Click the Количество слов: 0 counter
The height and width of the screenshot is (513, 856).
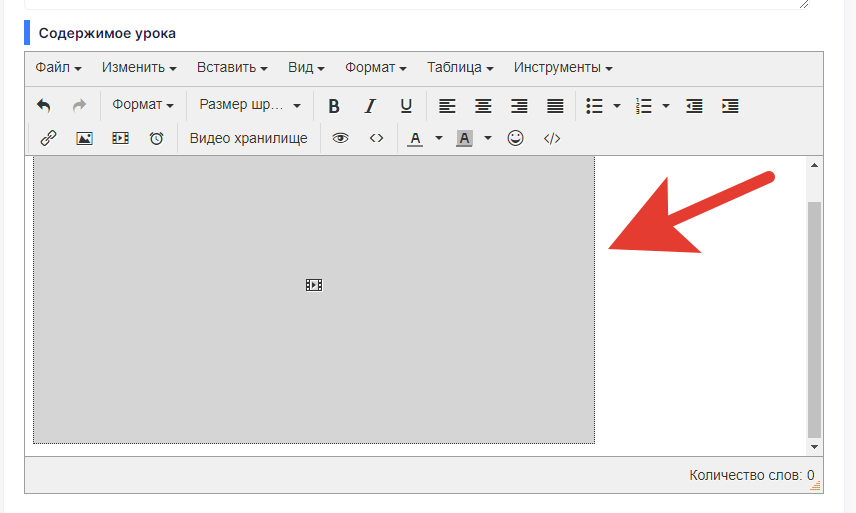pyautogui.click(x=752, y=475)
